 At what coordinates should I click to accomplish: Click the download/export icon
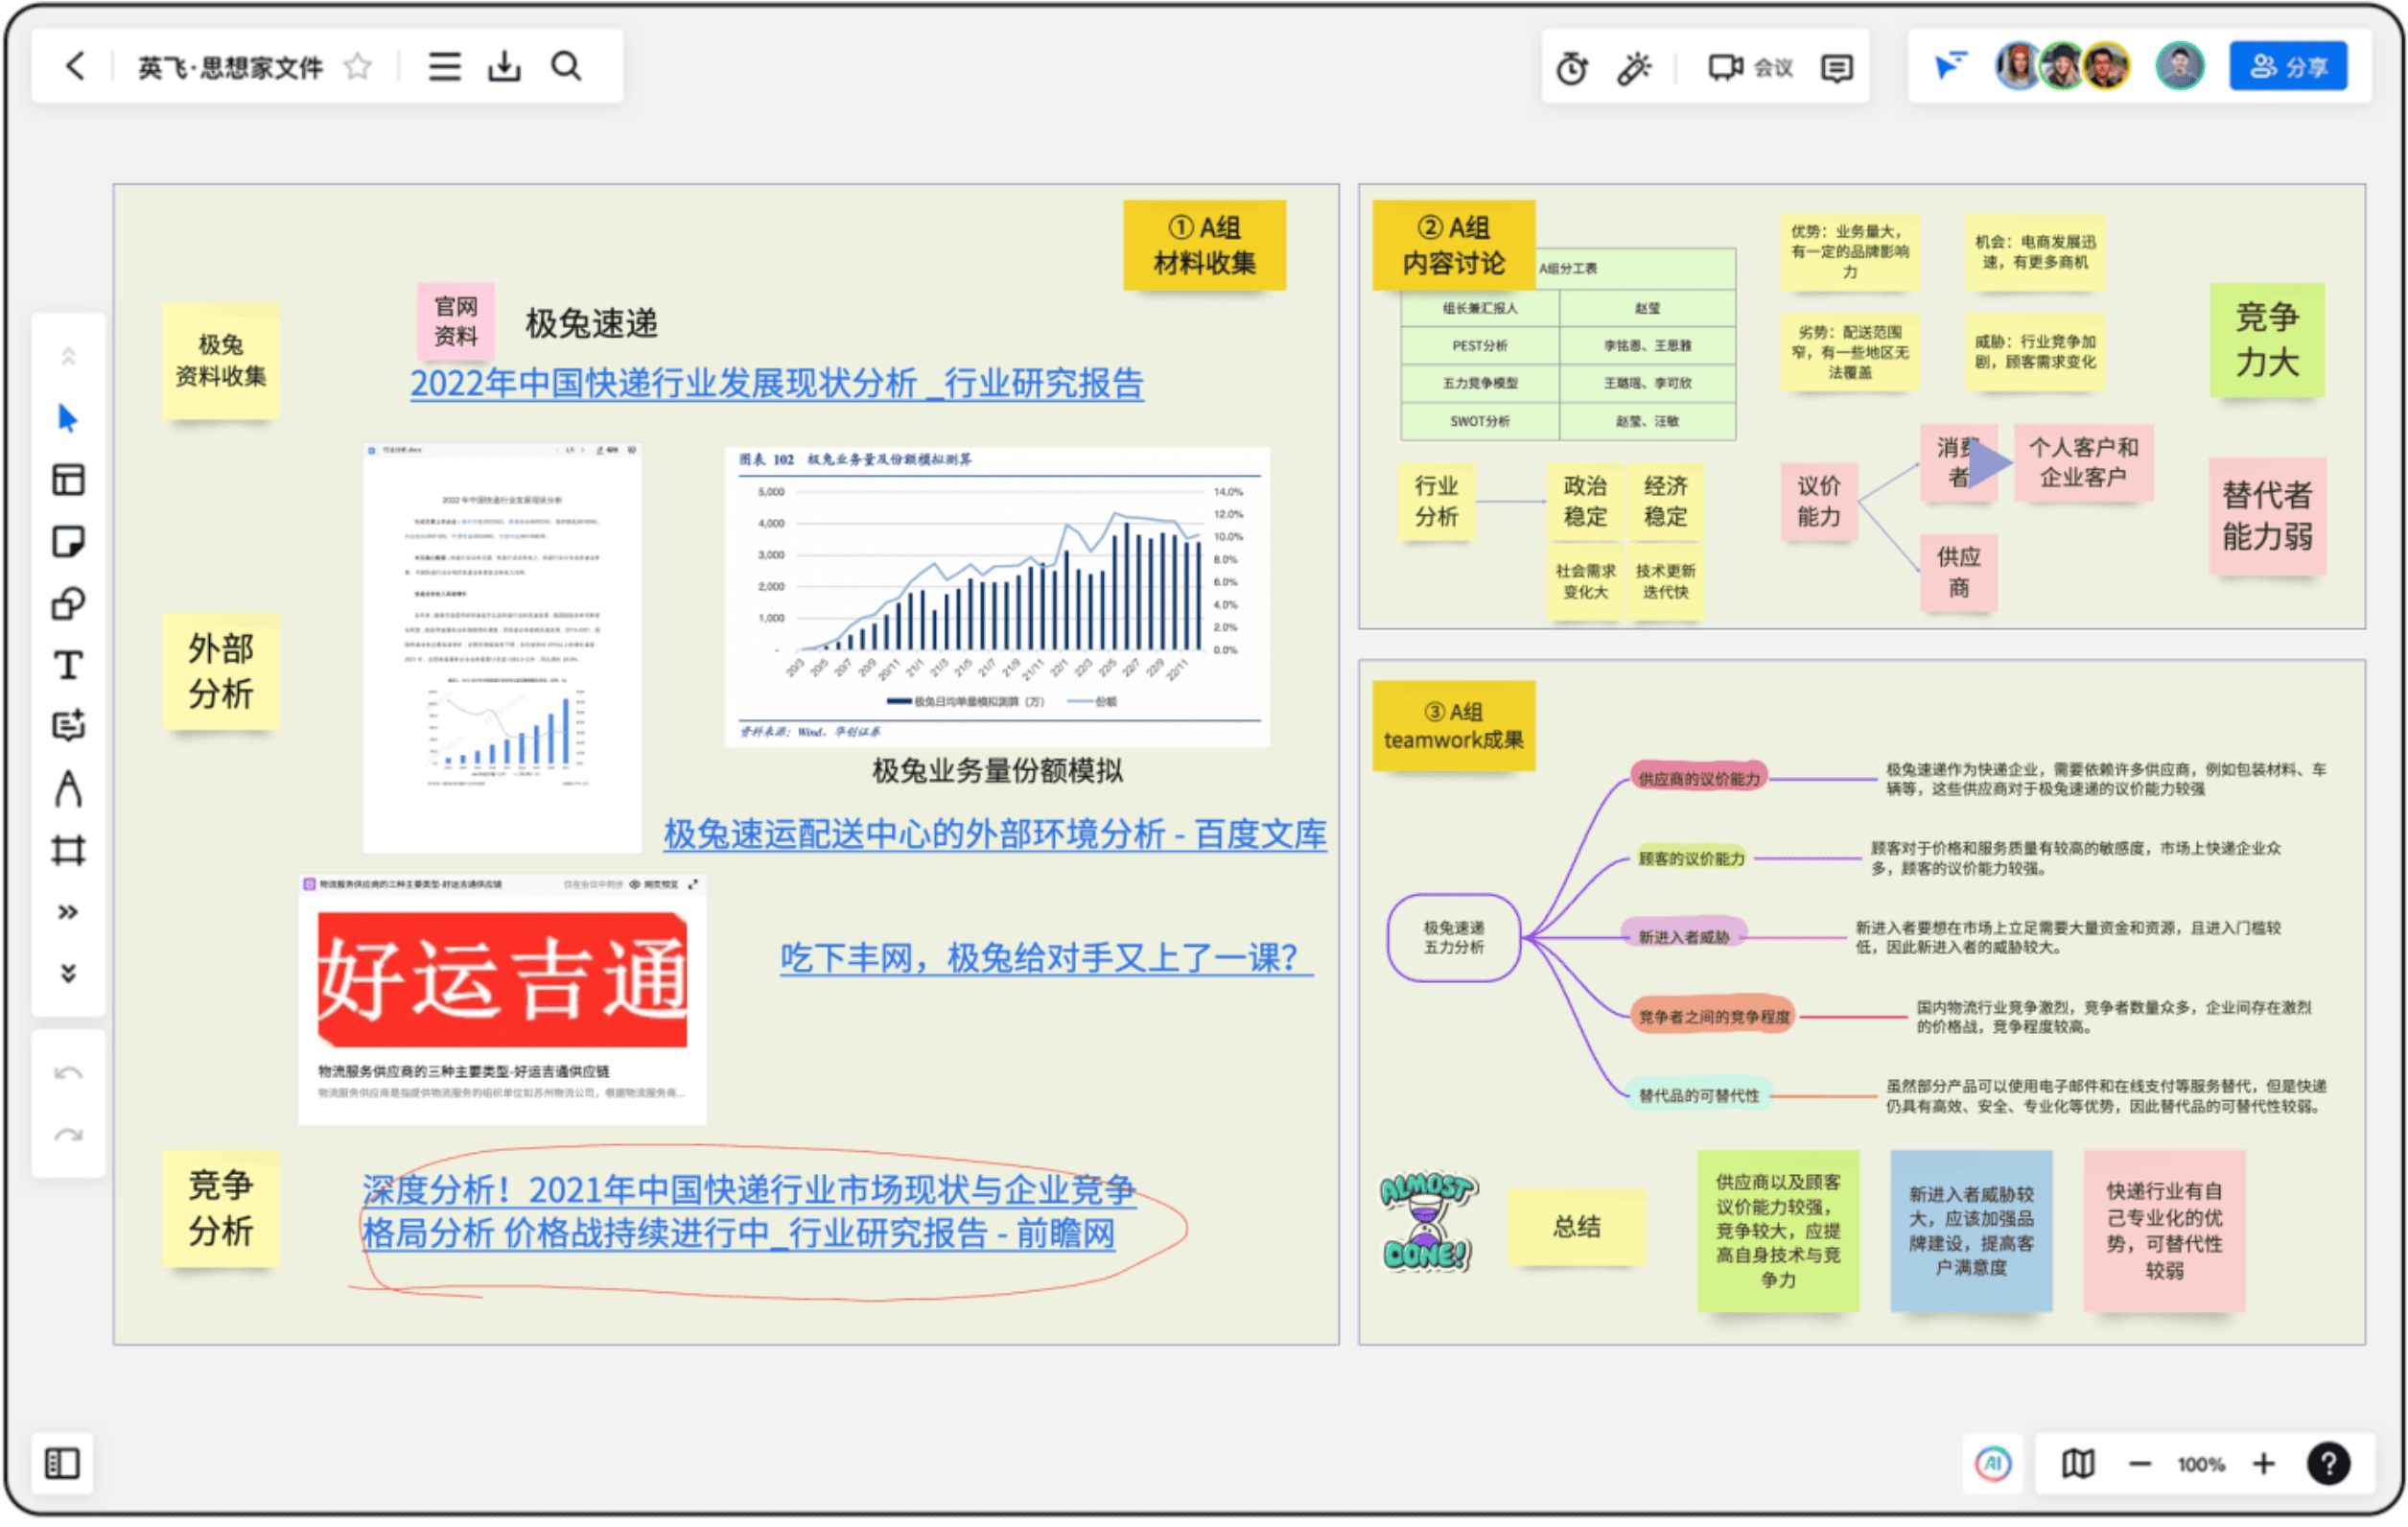click(505, 67)
